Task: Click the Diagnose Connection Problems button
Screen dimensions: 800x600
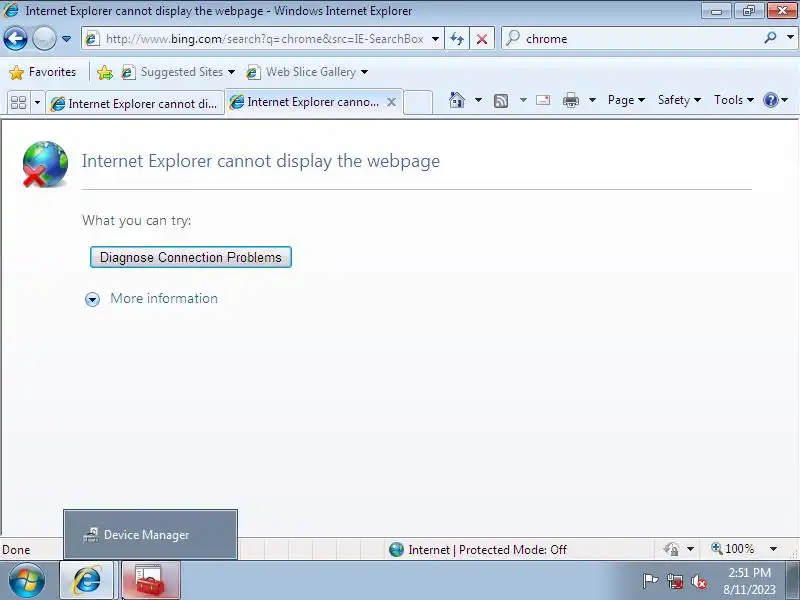Action: click(191, 257)
